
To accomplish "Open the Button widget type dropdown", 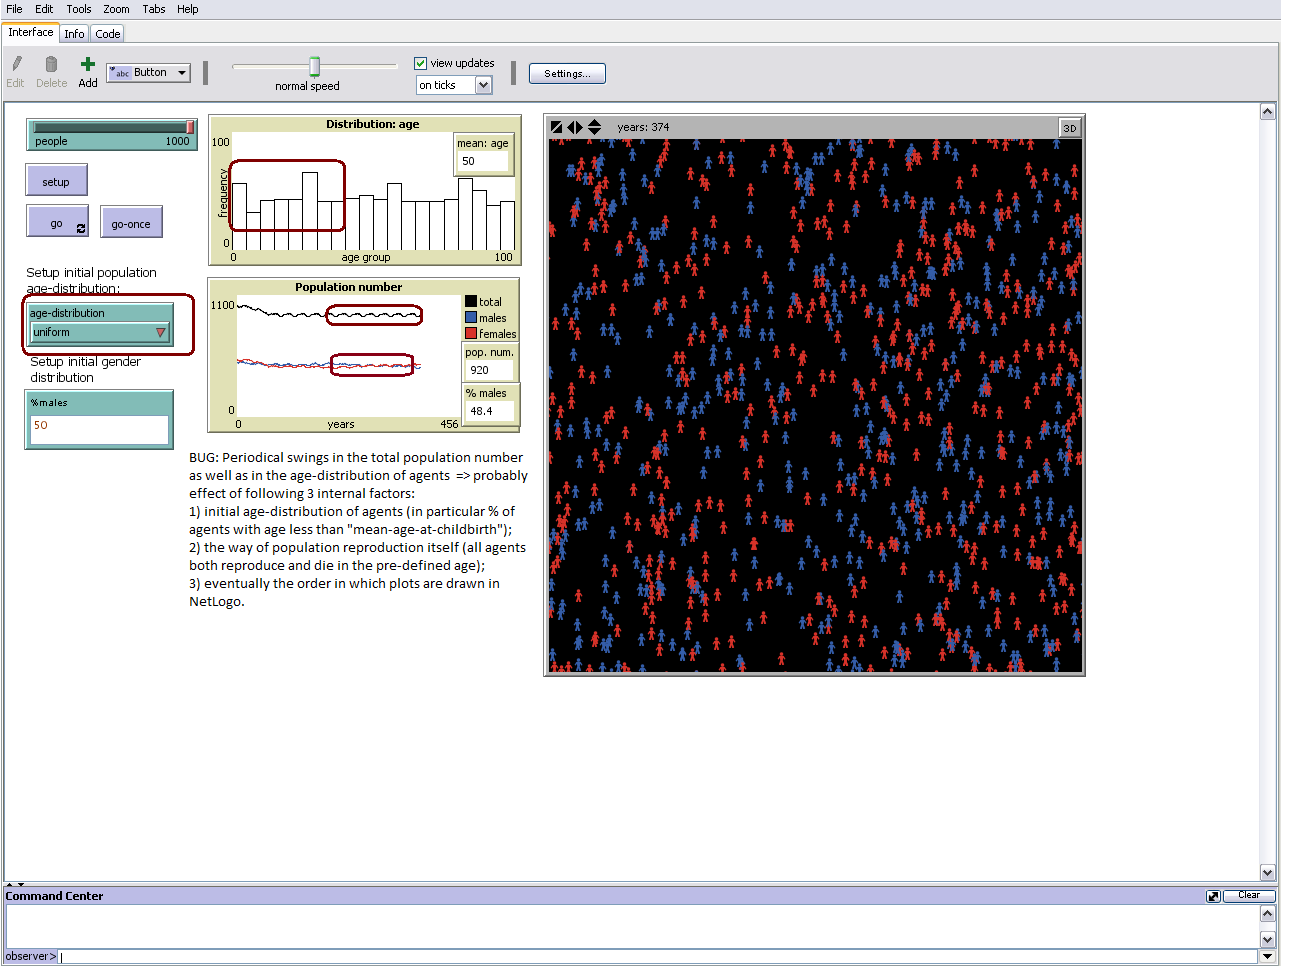I will (x=181, y=73).
